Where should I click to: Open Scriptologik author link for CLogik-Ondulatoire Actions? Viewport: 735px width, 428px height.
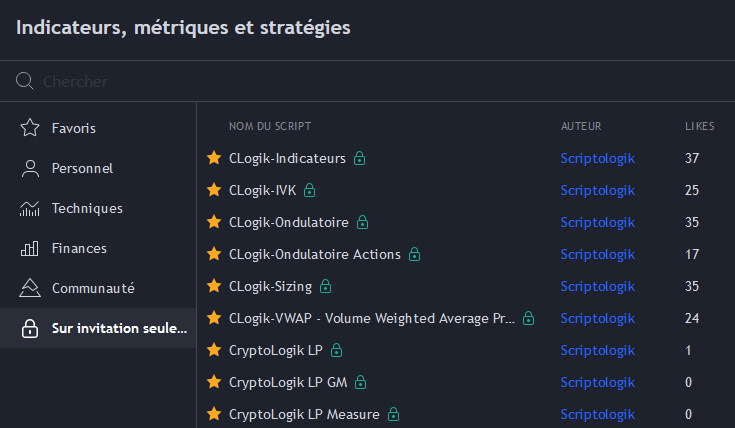tap(598, 254)
